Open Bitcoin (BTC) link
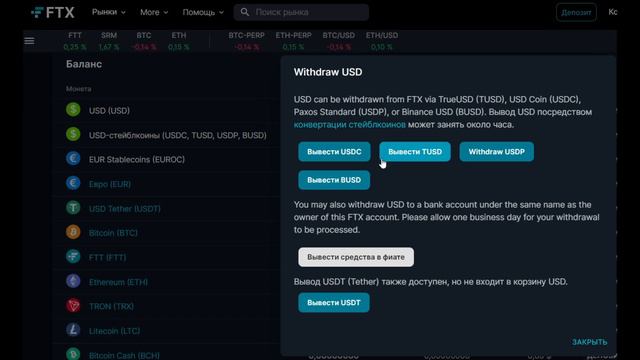Screen dimensions: 640x360 [113, 233]
